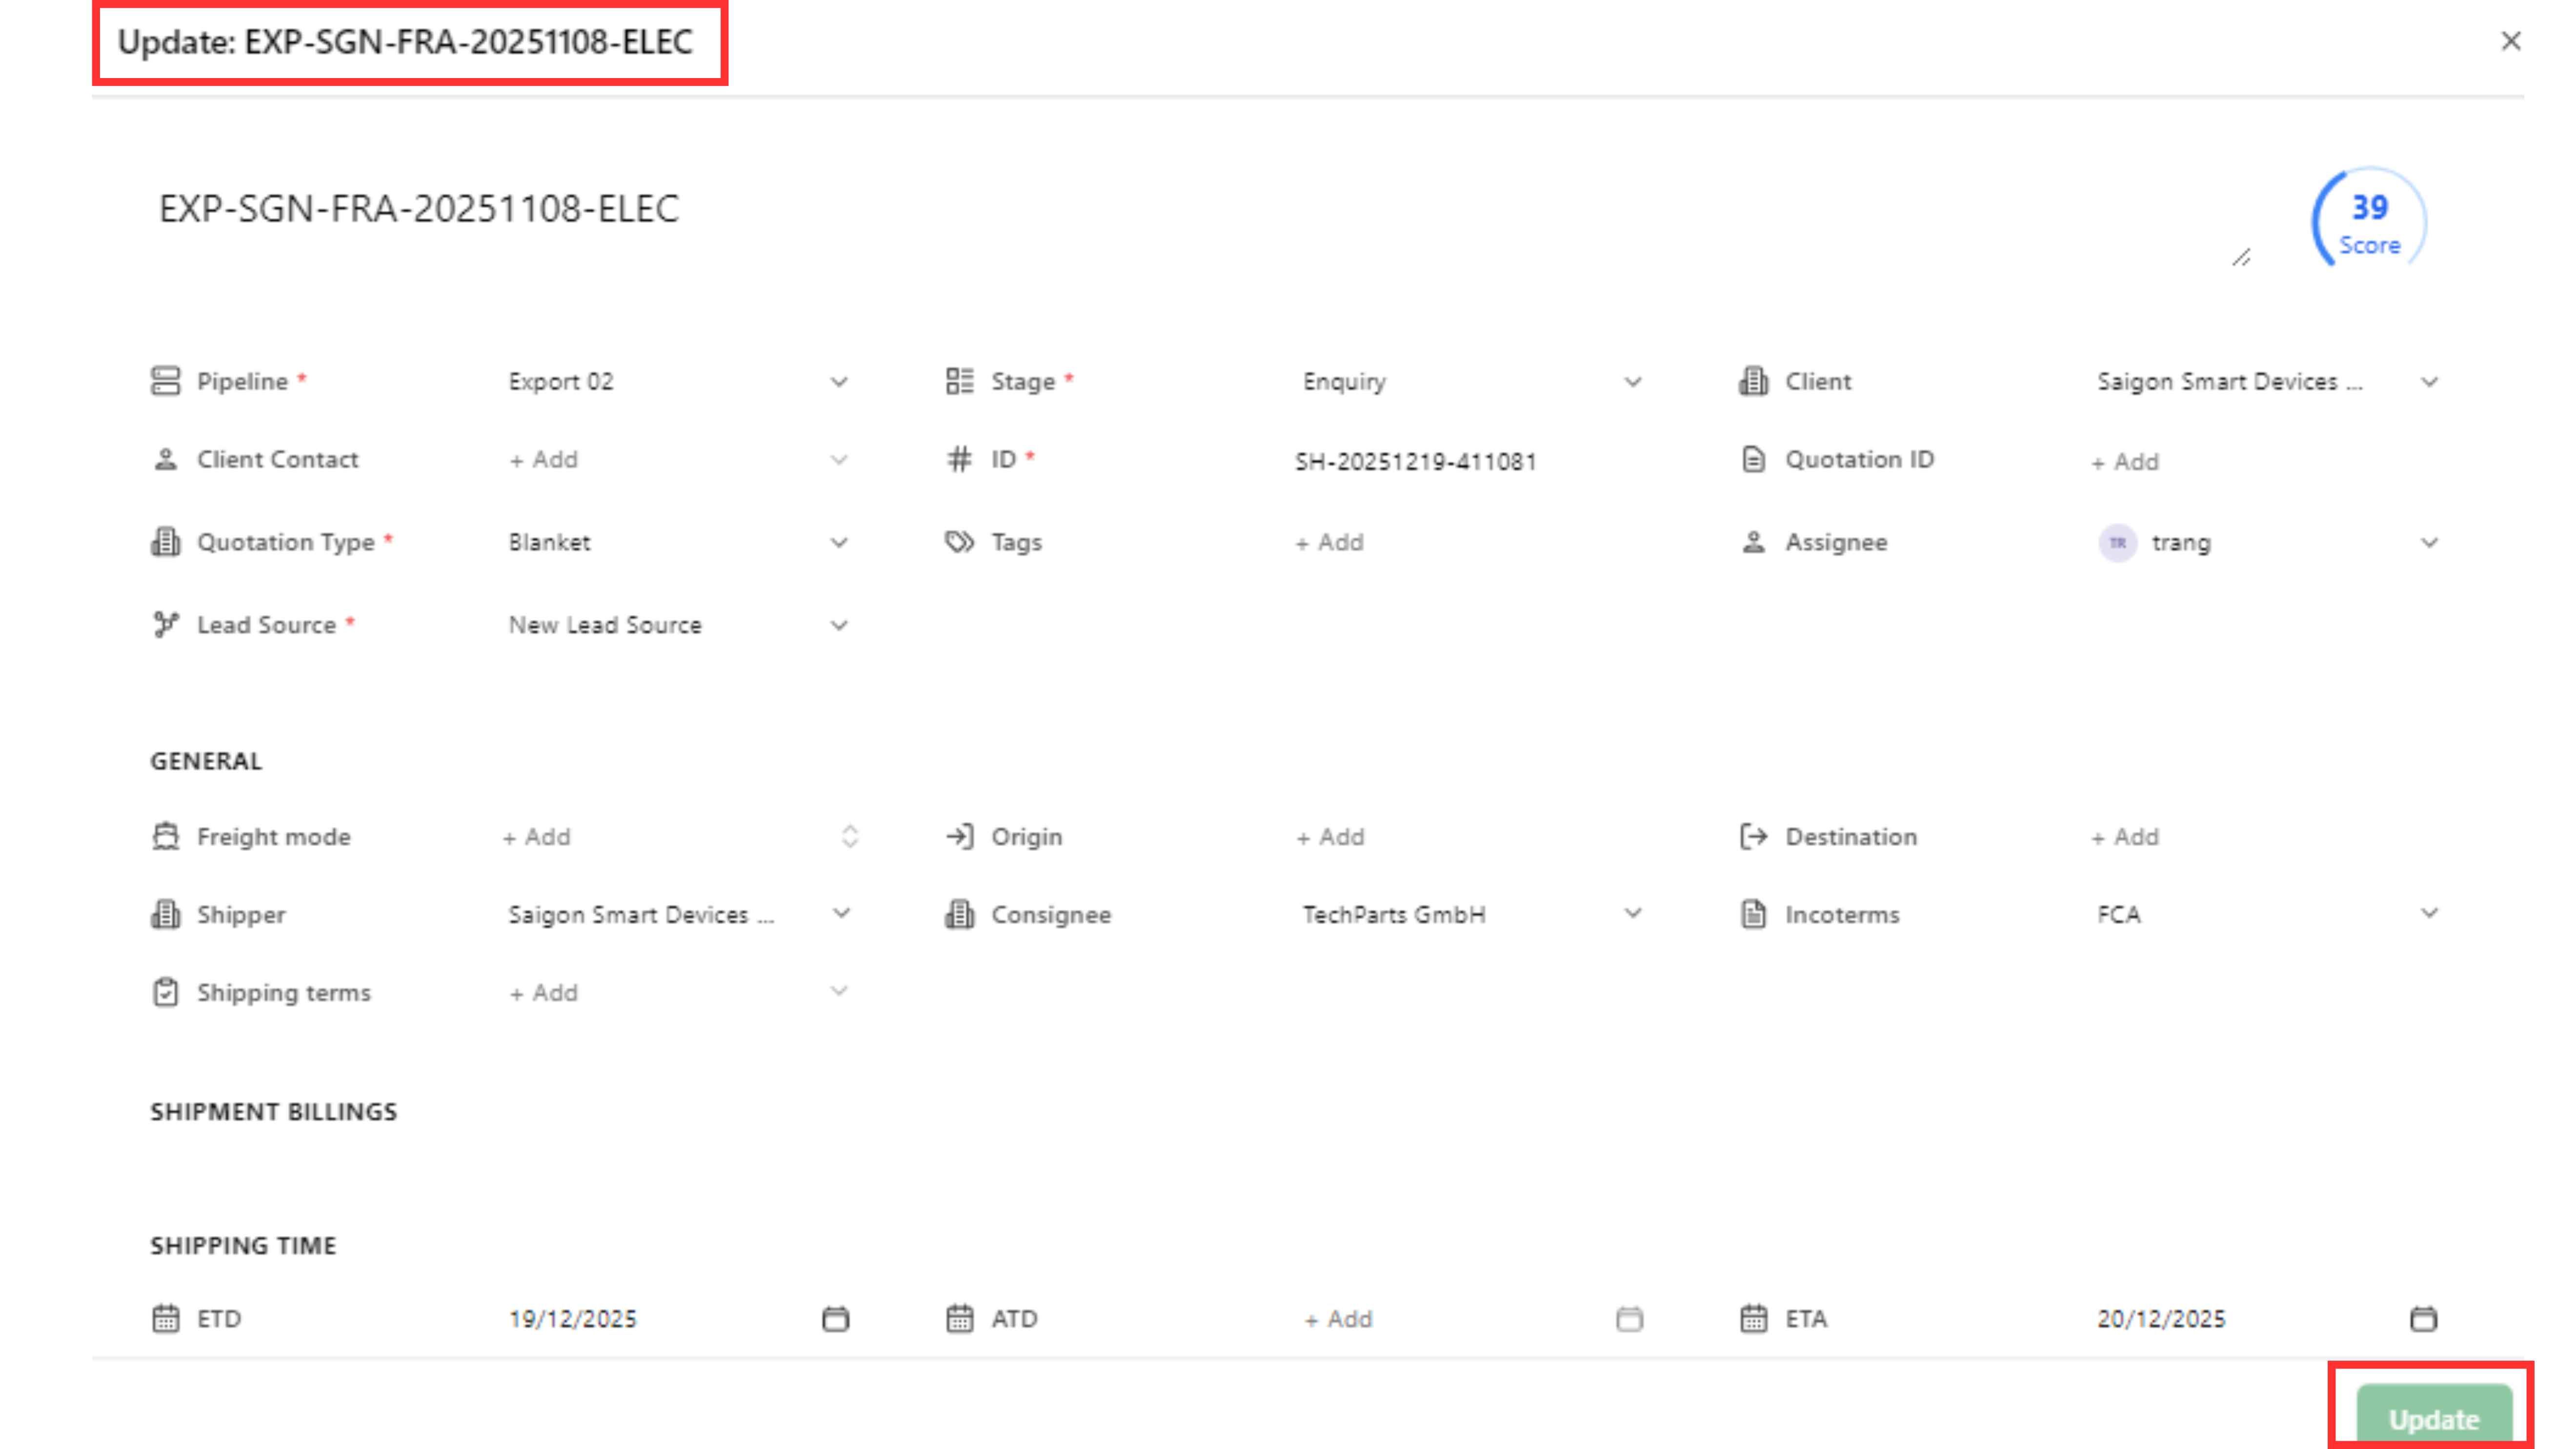Click the ID hash icon
The height and width of the screenshot is (1449, 2576).
pyautogui.click(x=959, y=459)
